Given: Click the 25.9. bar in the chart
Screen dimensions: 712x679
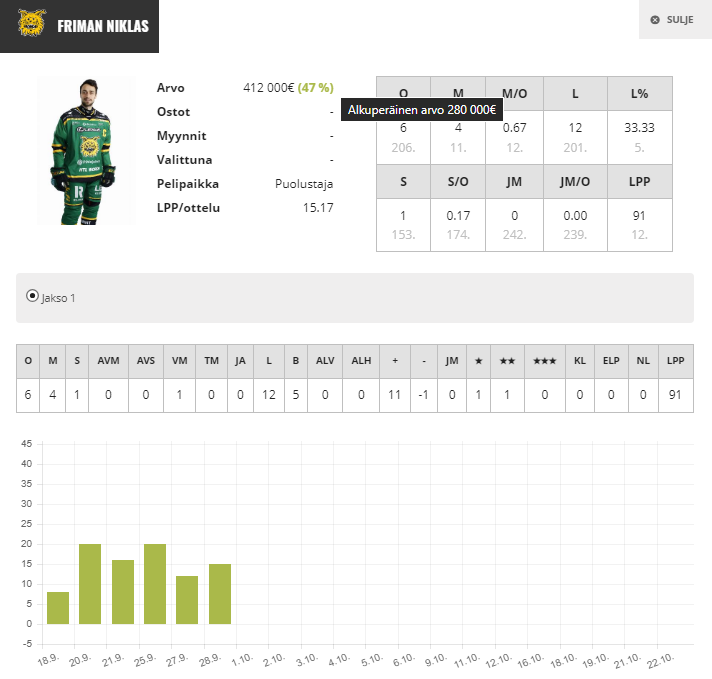Looking at the screenshot, I should (155, 584).
